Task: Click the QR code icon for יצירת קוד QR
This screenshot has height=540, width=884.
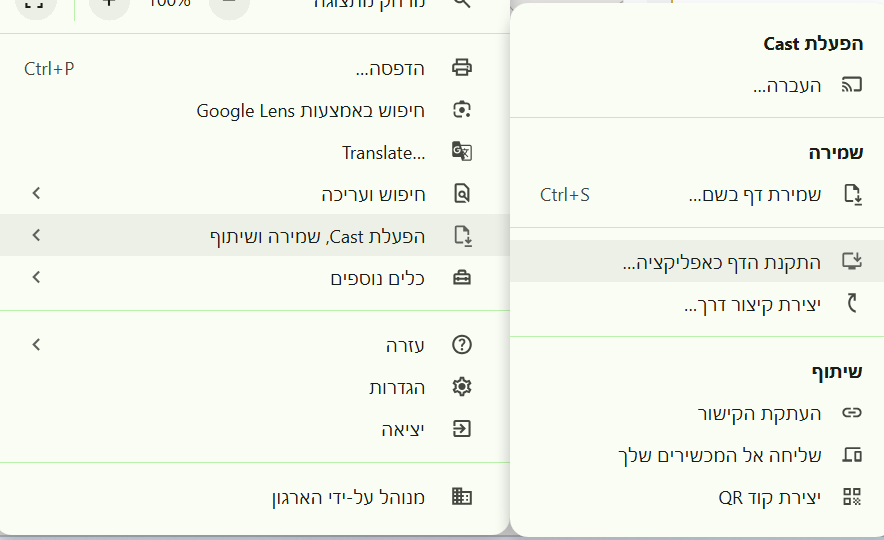Action: (x=852, y=497)
